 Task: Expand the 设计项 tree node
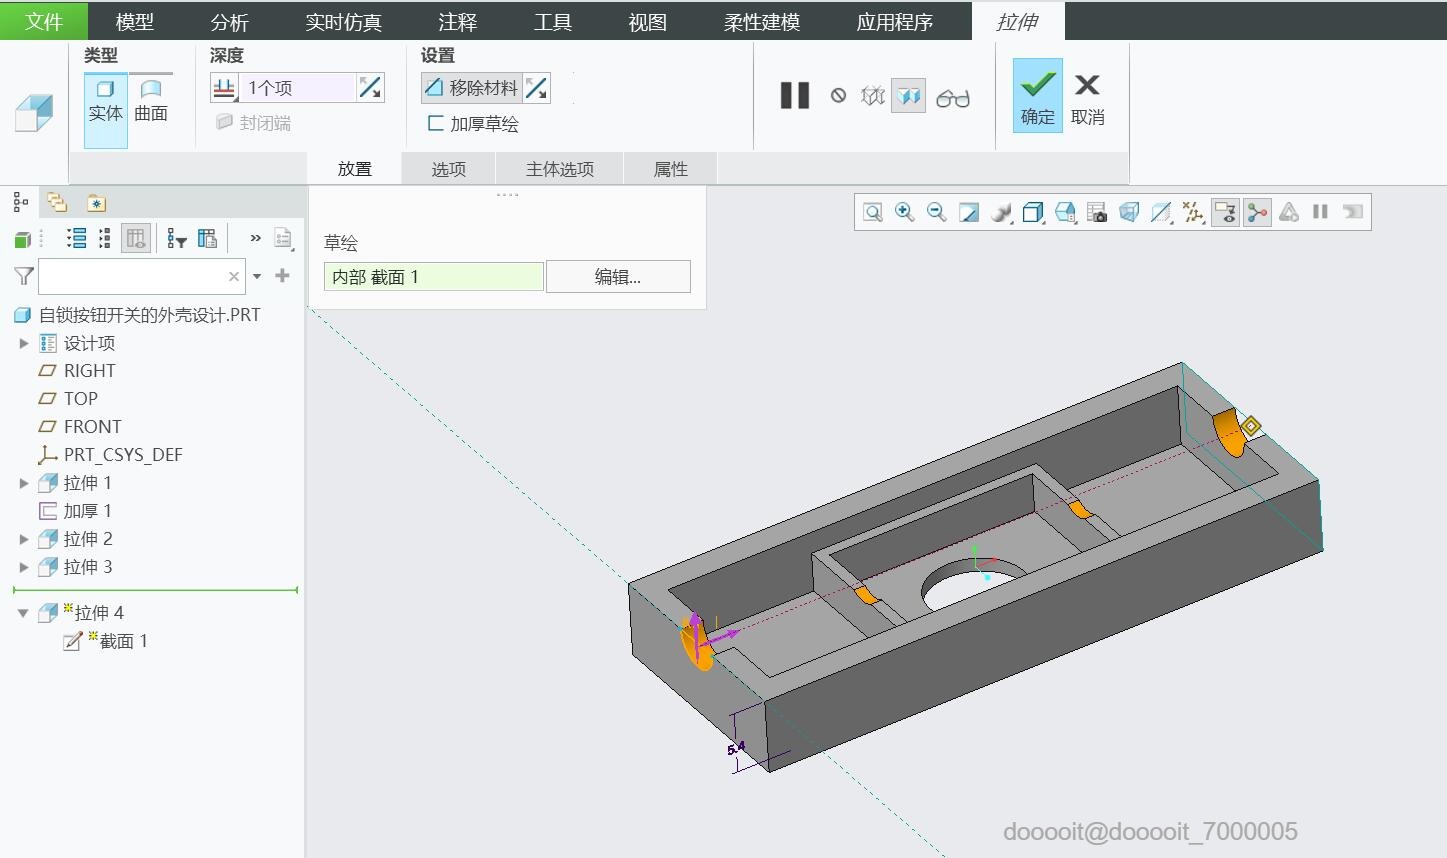pos(24,342)
